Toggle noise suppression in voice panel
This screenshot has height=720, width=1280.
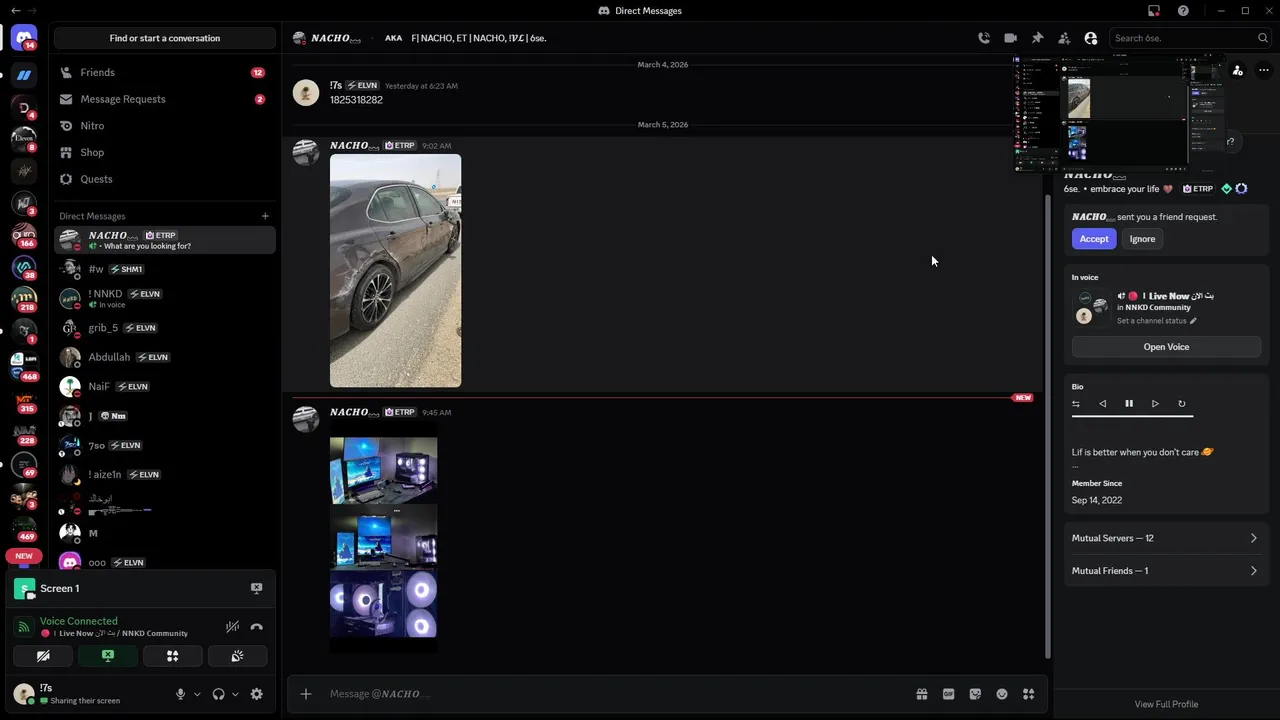[x=232, y=627]
